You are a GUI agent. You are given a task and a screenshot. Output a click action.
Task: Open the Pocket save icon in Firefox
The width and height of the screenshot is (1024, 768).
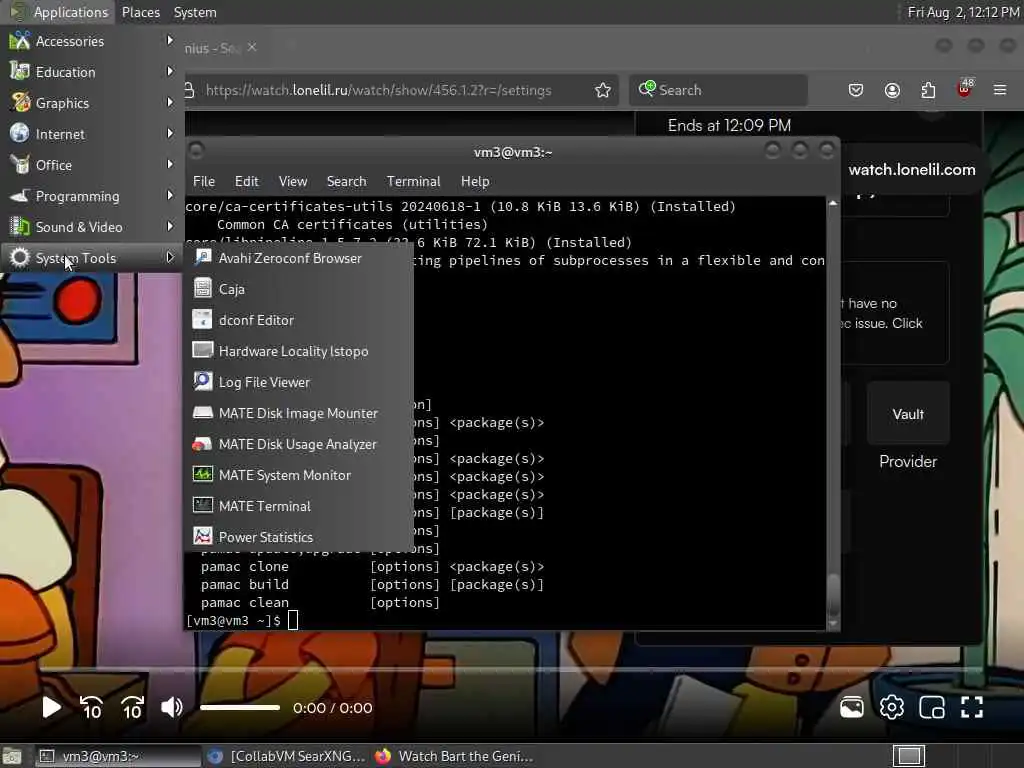point(856,90)
